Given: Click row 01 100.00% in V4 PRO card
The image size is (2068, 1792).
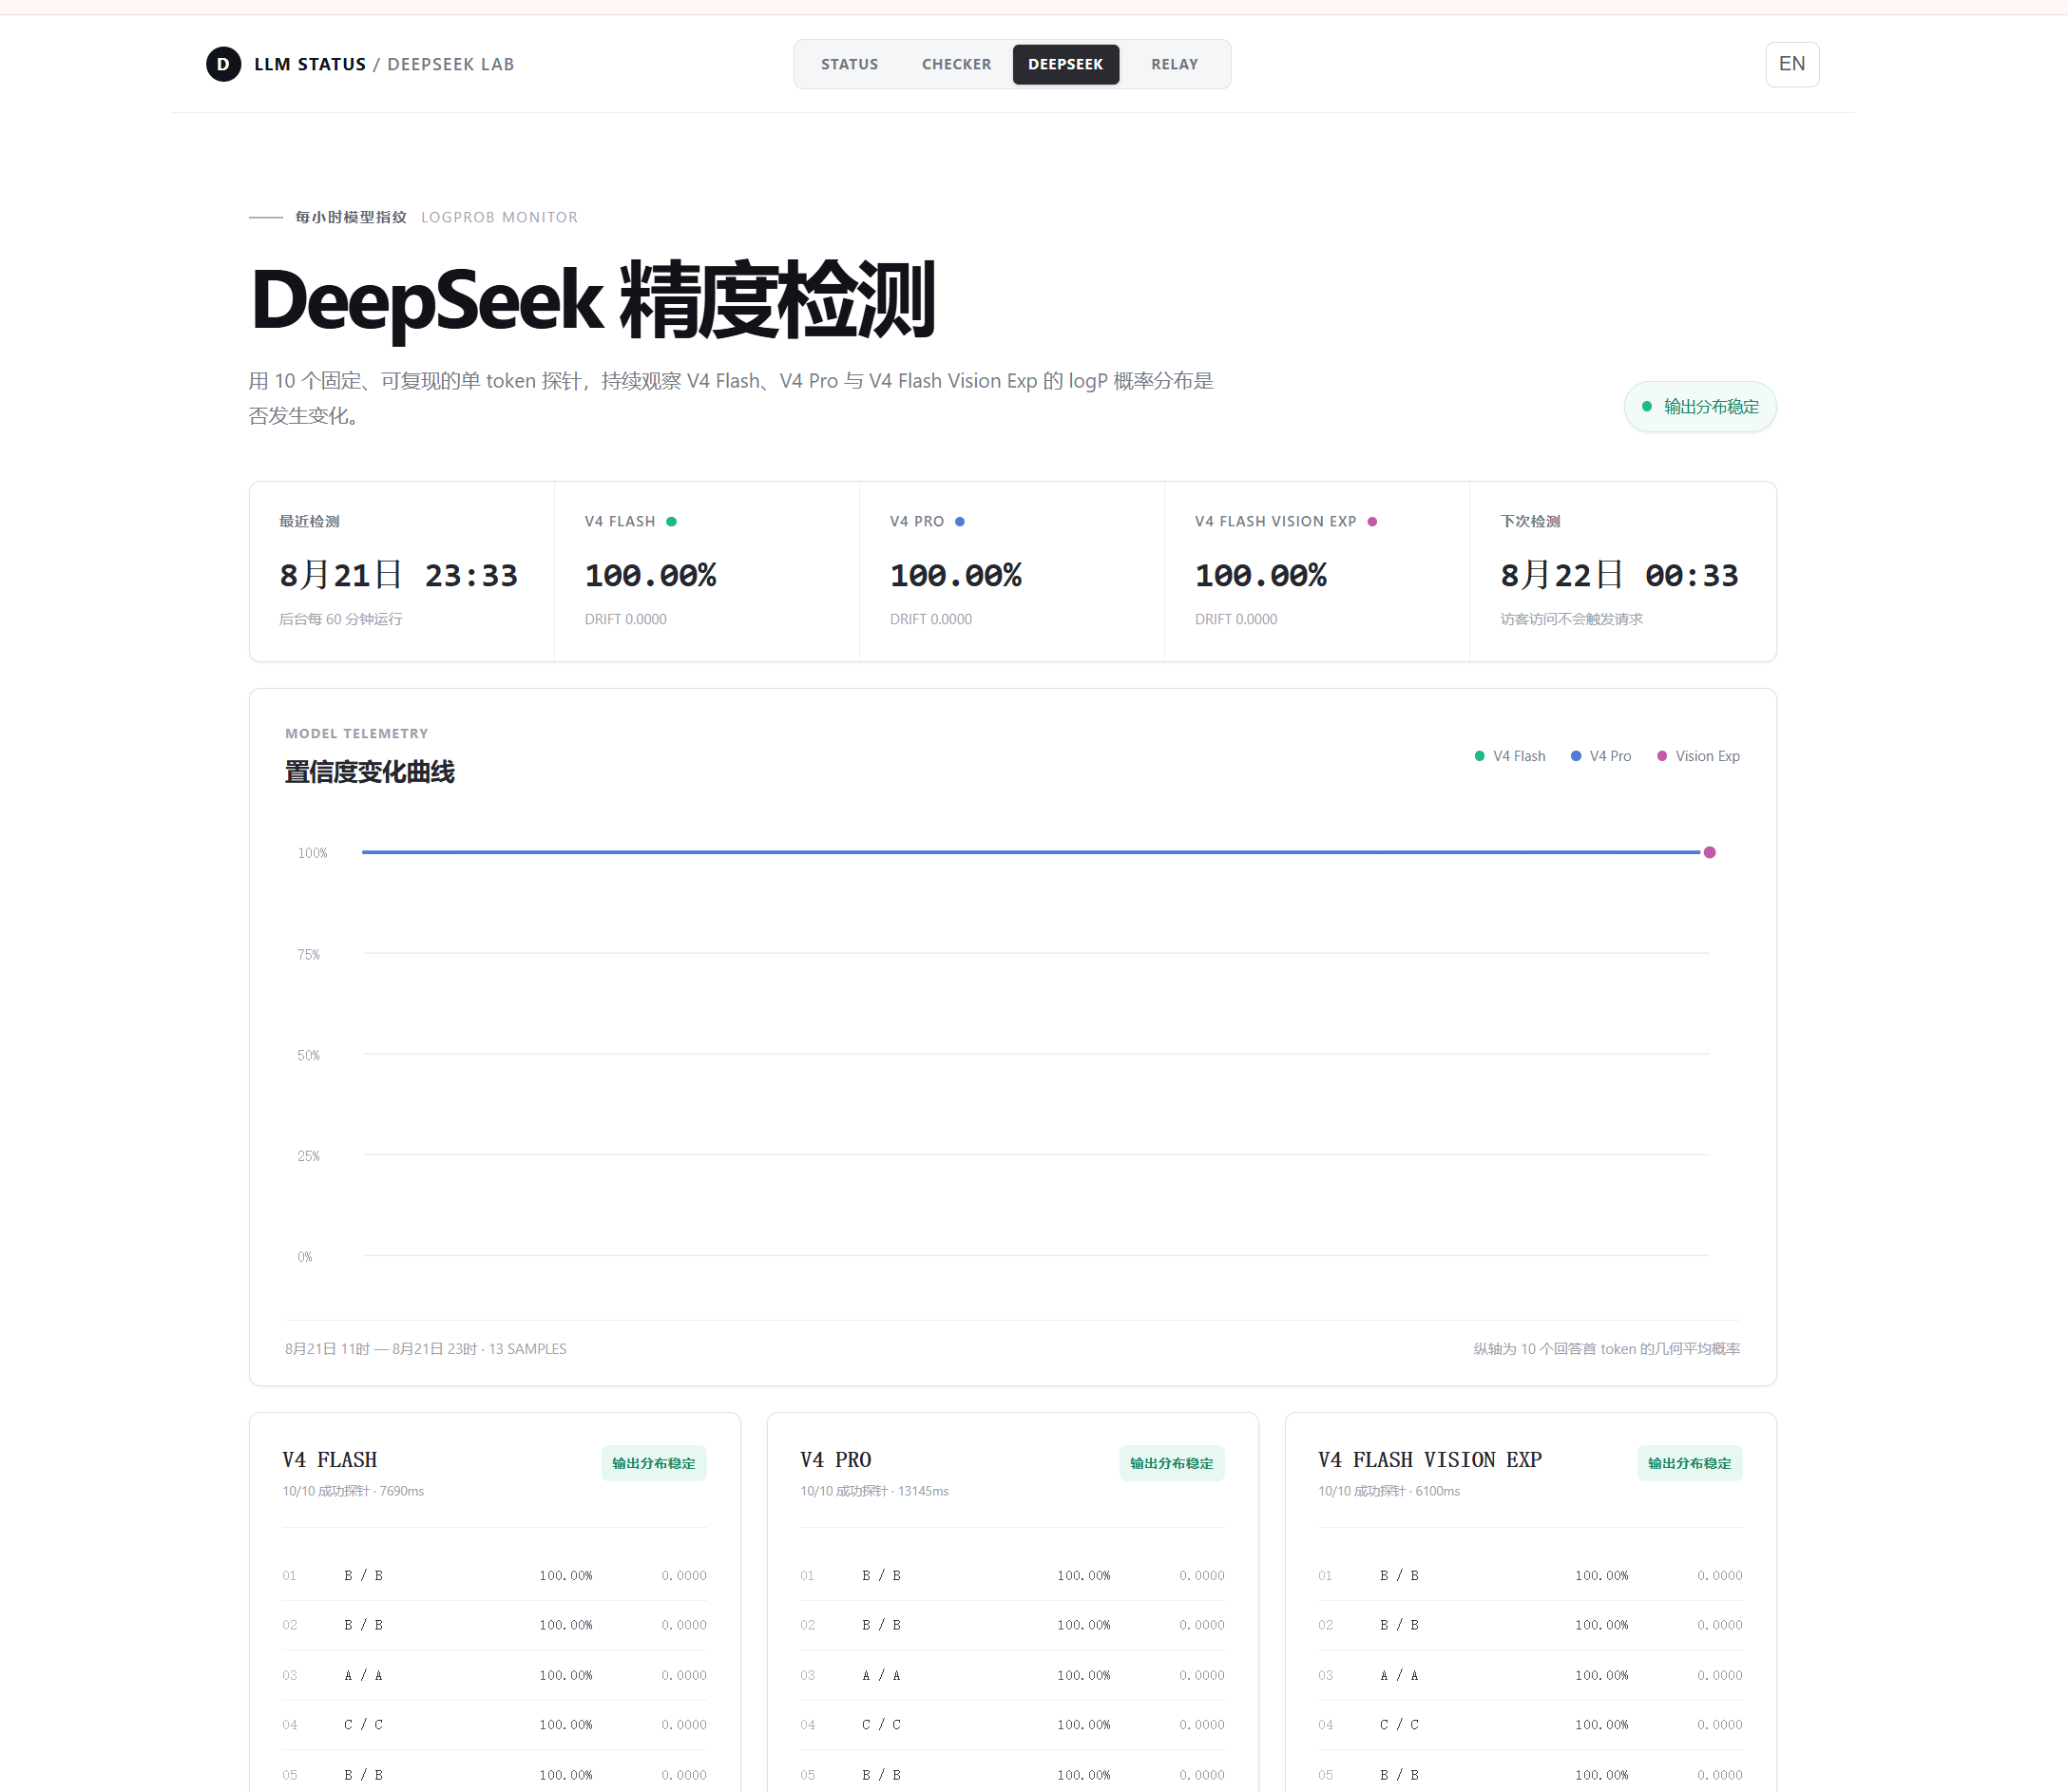Looking at the screenshot, I should click(x=1084, y=1575).
